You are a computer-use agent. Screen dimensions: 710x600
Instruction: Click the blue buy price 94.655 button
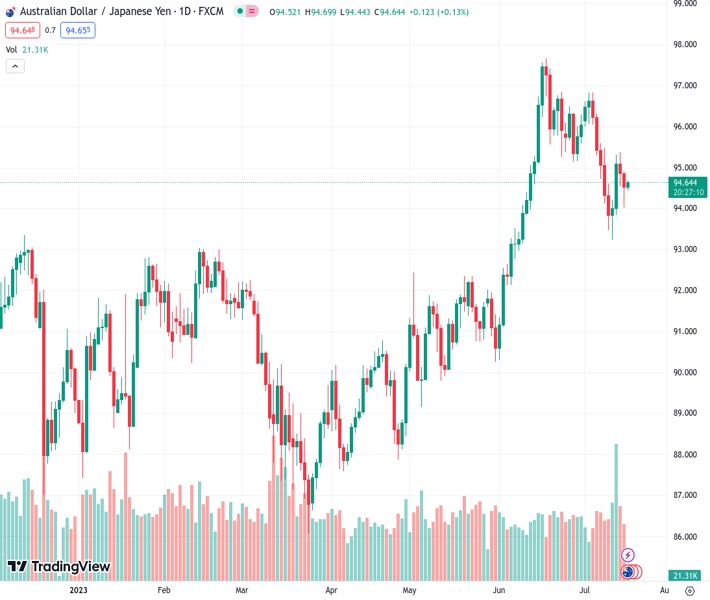77,30
